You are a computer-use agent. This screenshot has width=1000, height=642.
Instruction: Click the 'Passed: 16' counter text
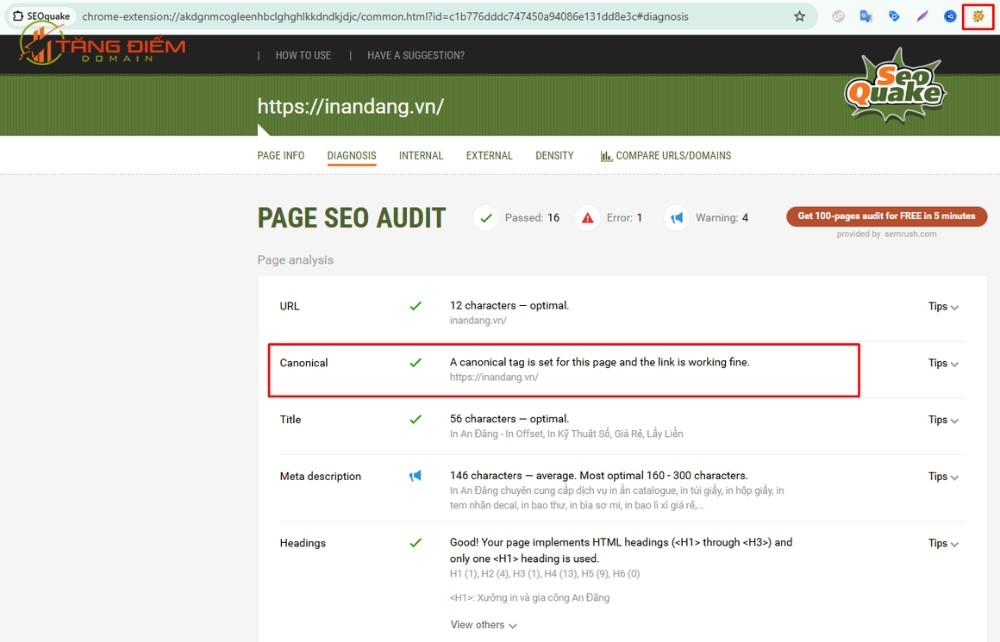[x=532, y=218]
